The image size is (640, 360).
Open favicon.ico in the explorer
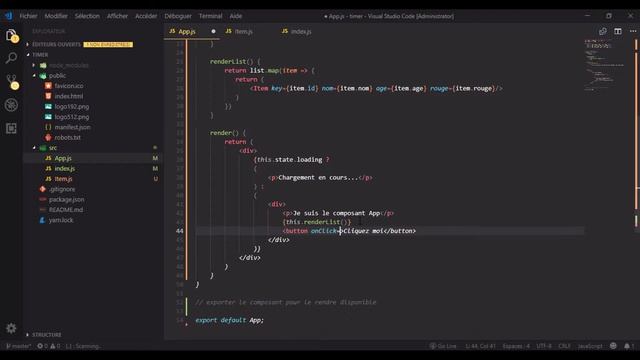click(x=69, y=86)
